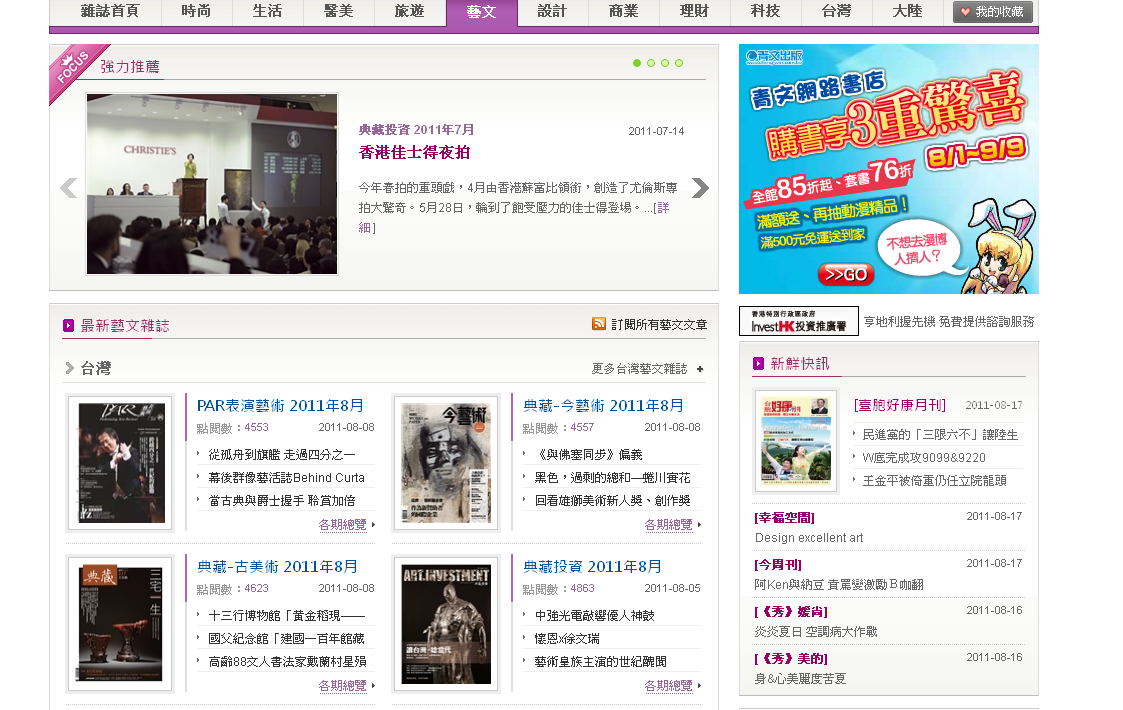Select the first green carousel dot
This screenshot has width=1123, height=710.
pos(637,63)
